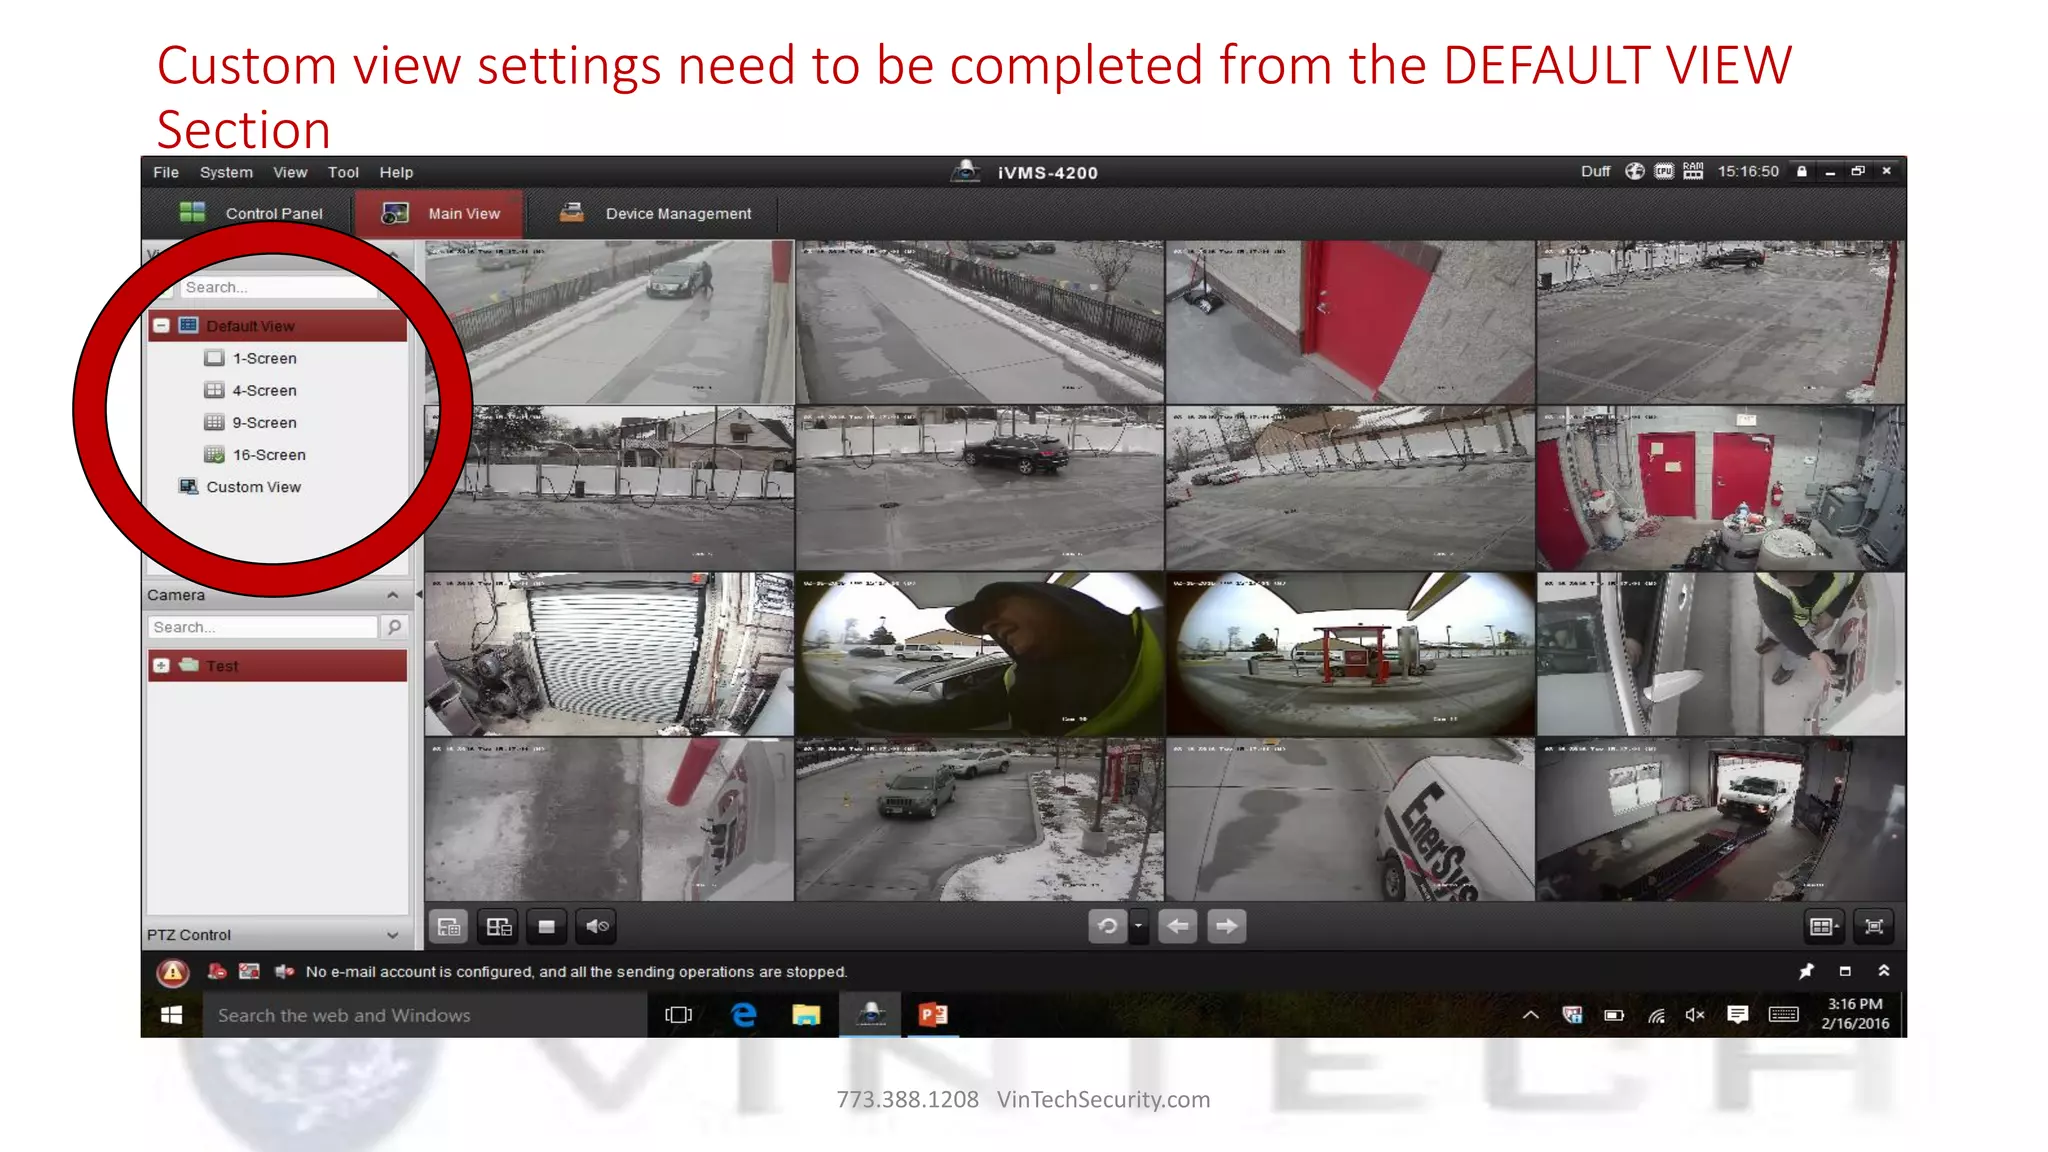This screenshot has height=1152, width=2048.
Task: Click the Camera search input field
Action: 262,627
